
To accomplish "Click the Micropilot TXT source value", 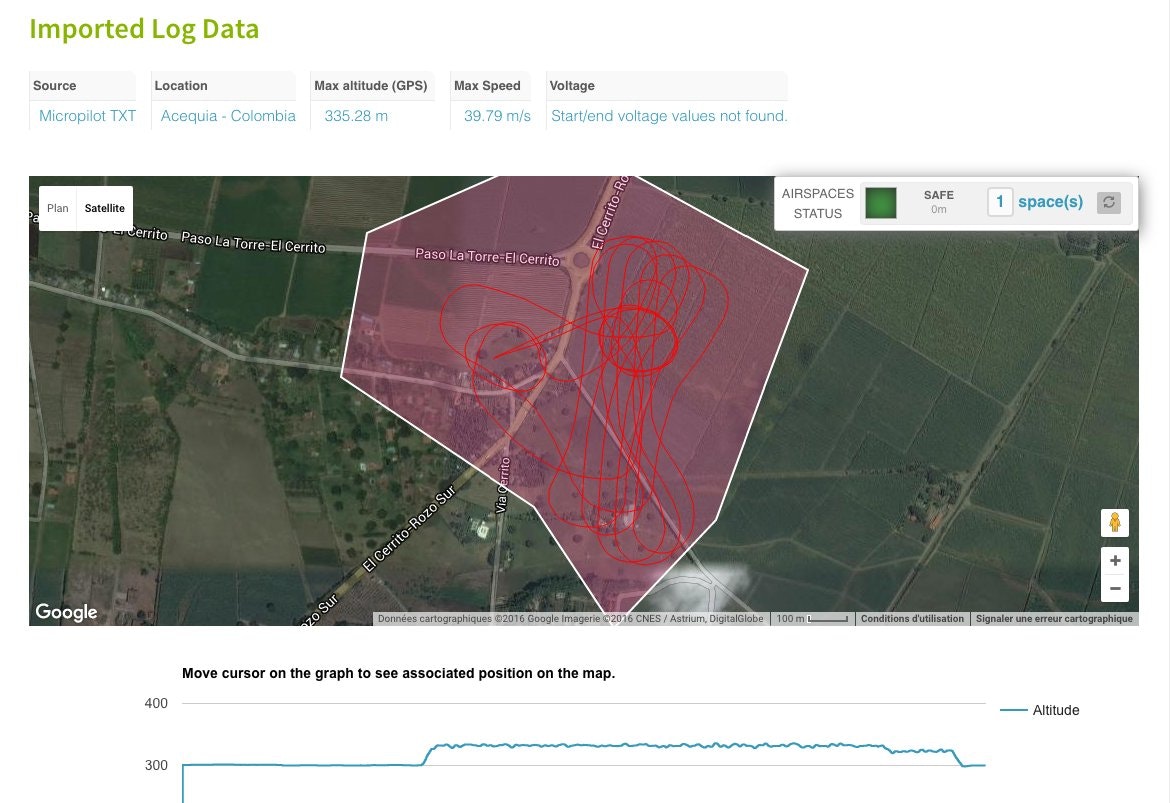I will click(x=87, y=116).
